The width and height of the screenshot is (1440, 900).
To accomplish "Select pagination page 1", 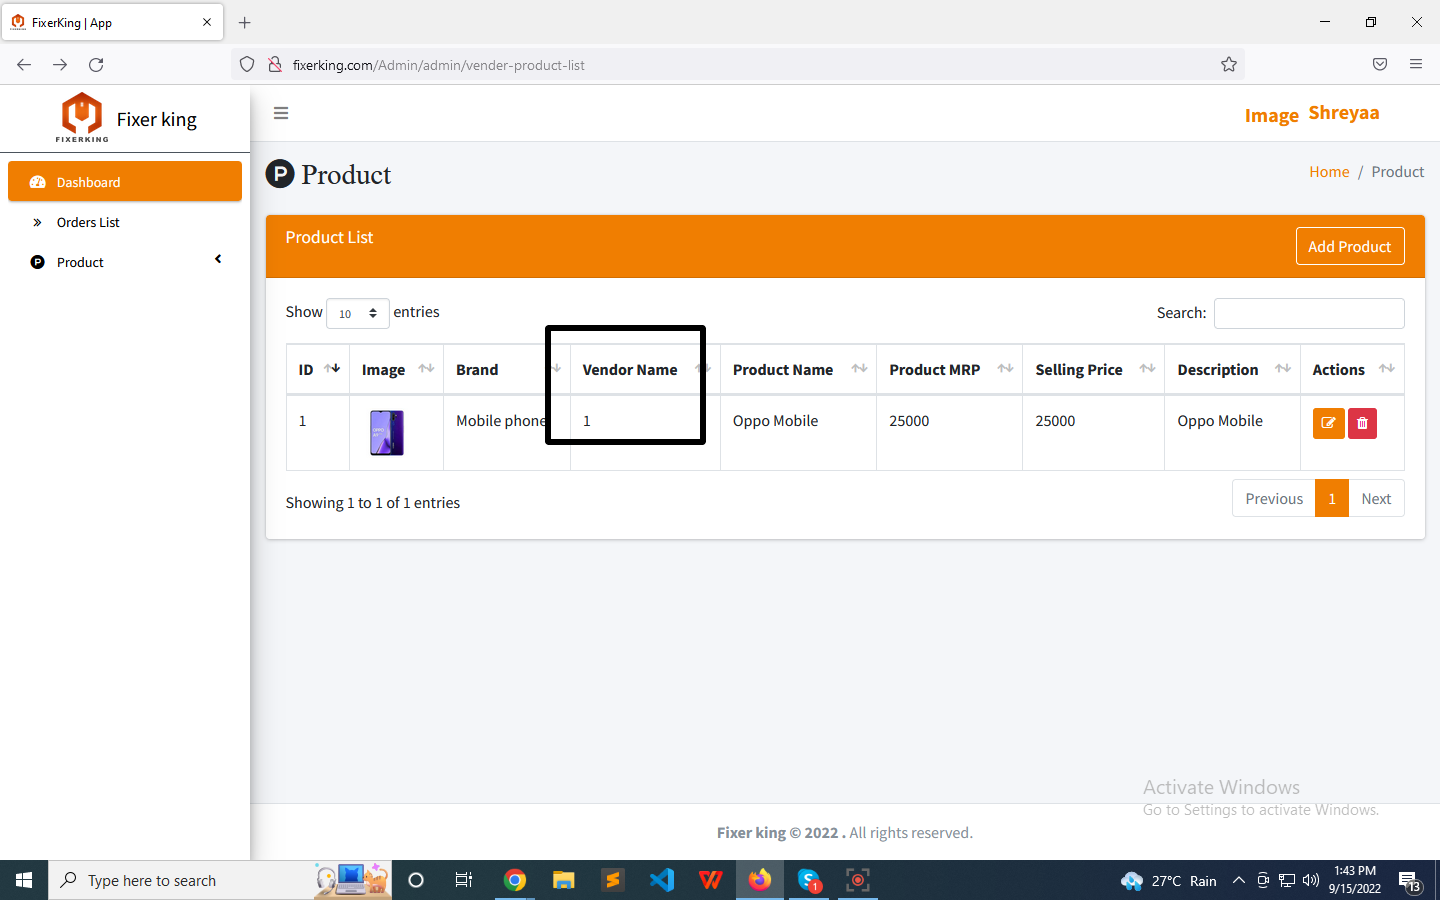I will click(x=1332, y=499).
